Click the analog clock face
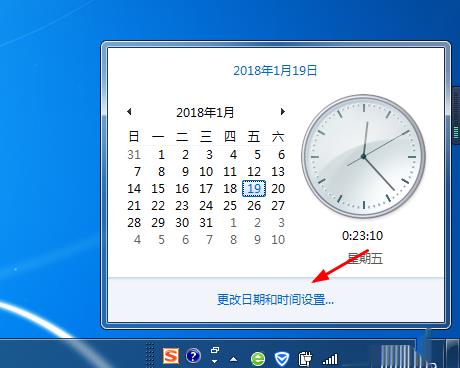The height and width of the screenshot is (368, 460). coord(363,156)
